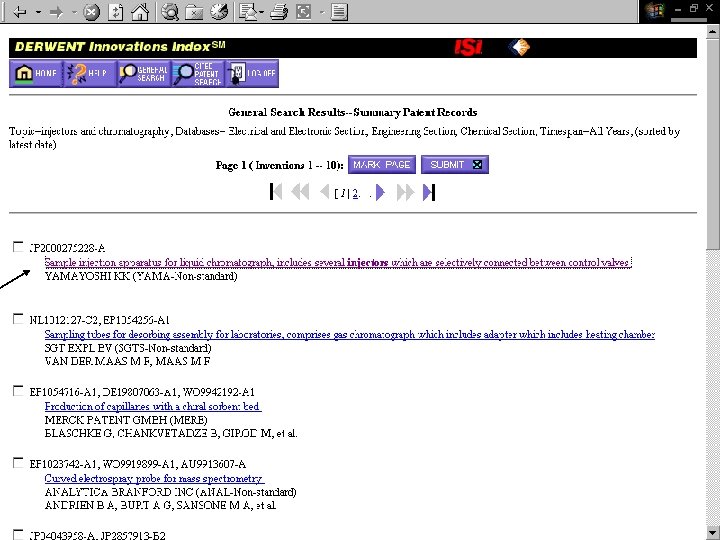The height and width of the screenshot is (540, 720).
Task: Click the browser Back arrow
Action: [x=20, y=12]
